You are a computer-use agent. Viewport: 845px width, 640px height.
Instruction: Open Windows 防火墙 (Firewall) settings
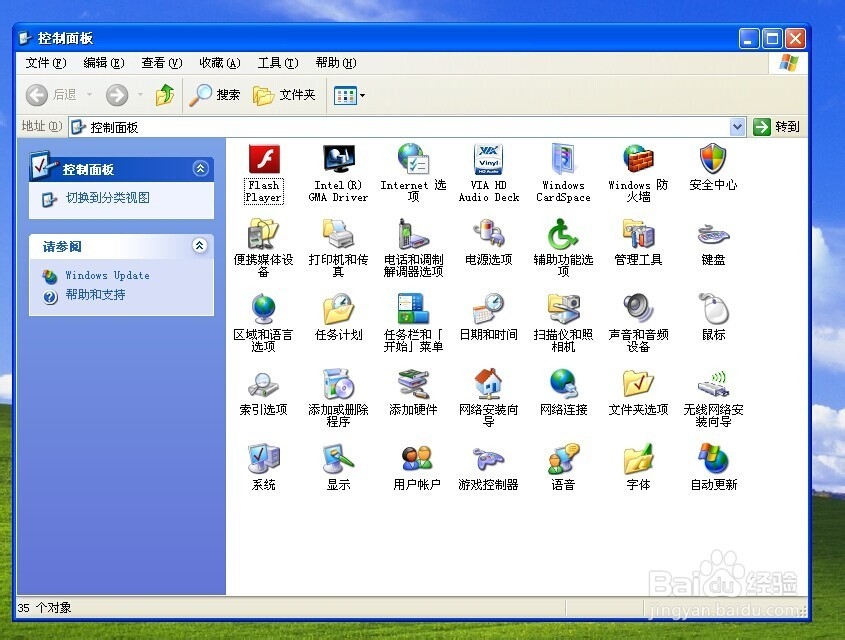click(638, 160)
